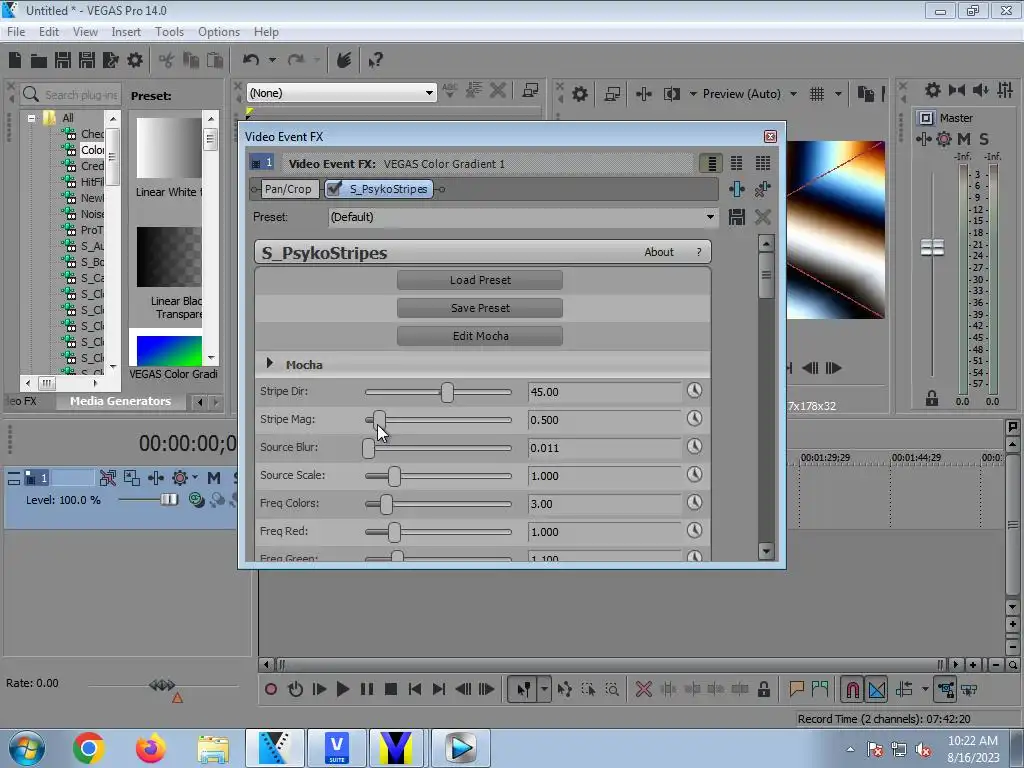This screenshot has height=768, width=1024.
Task: Click the Stripe Dir slider handle
Action: [447, 392]
